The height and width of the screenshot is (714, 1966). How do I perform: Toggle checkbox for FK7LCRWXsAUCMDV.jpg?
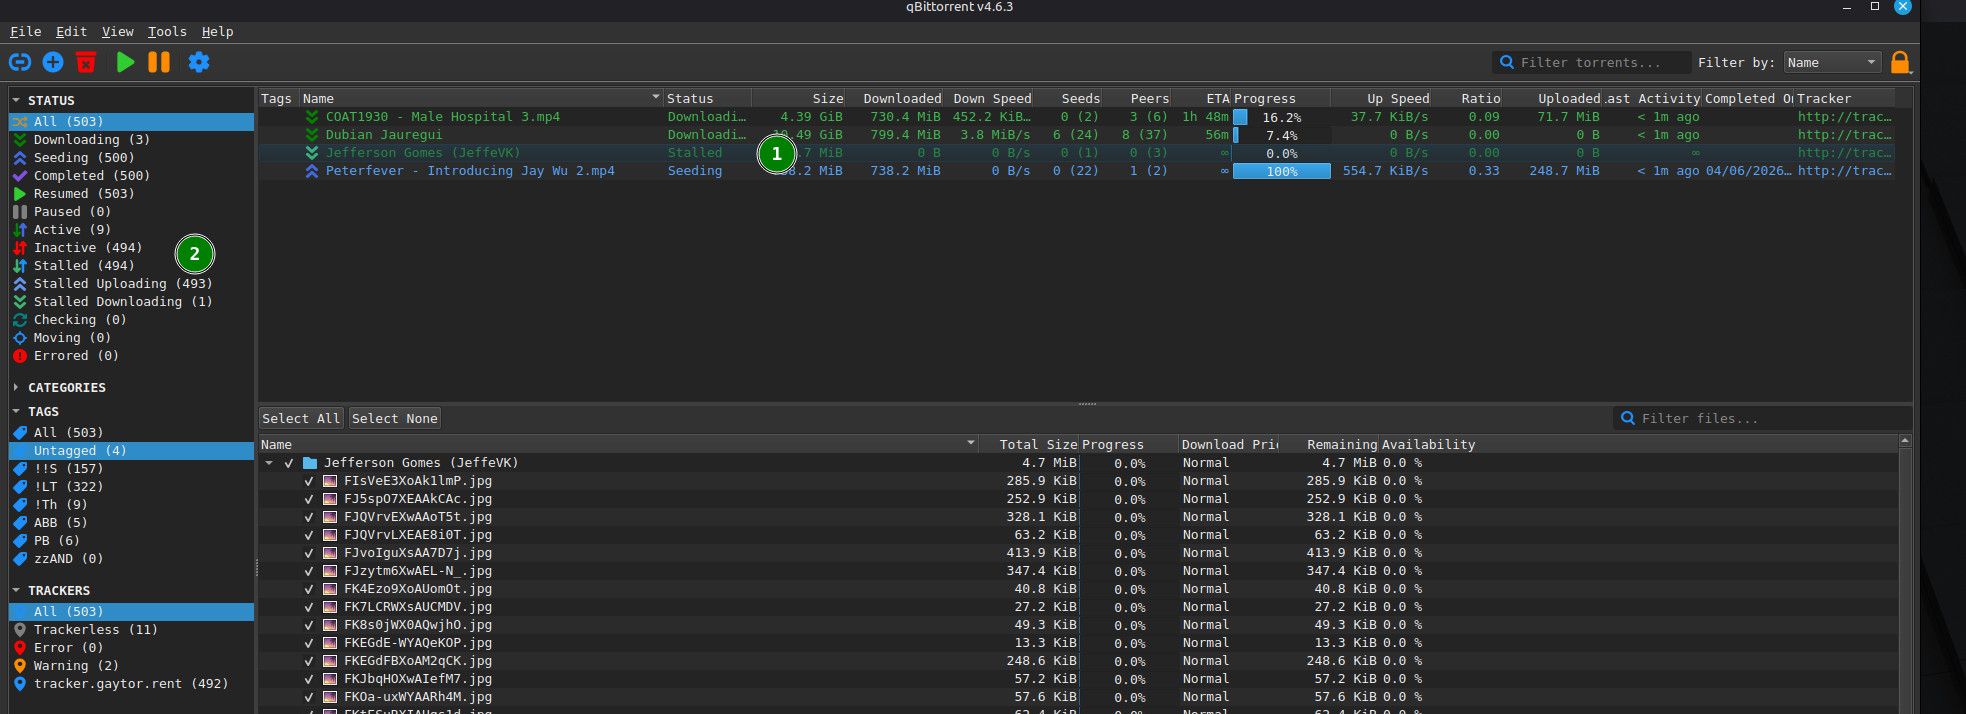309,607
